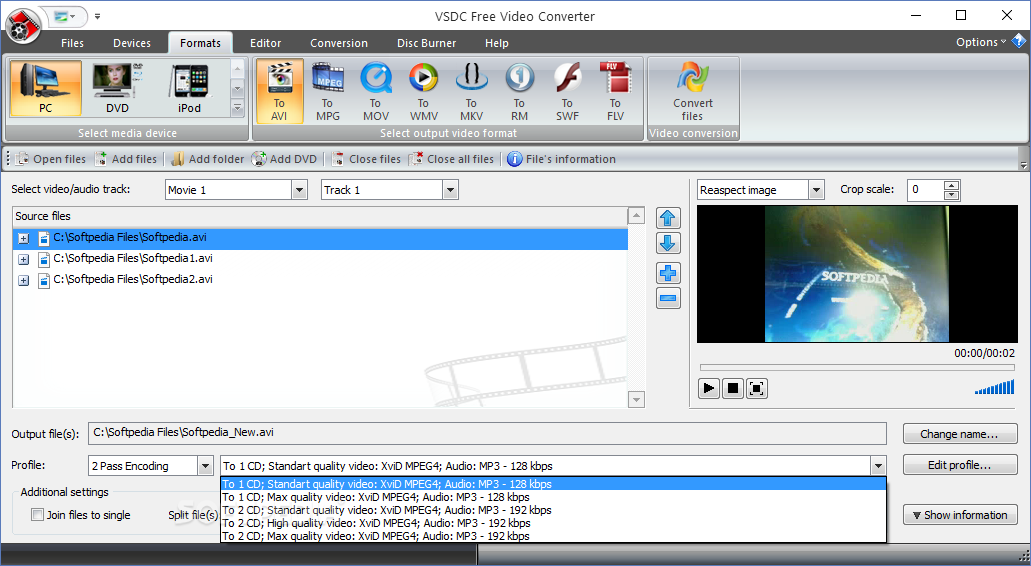The image size is (1031, 566).
Task: Add a file with plus button
Action: coord(668,273)
